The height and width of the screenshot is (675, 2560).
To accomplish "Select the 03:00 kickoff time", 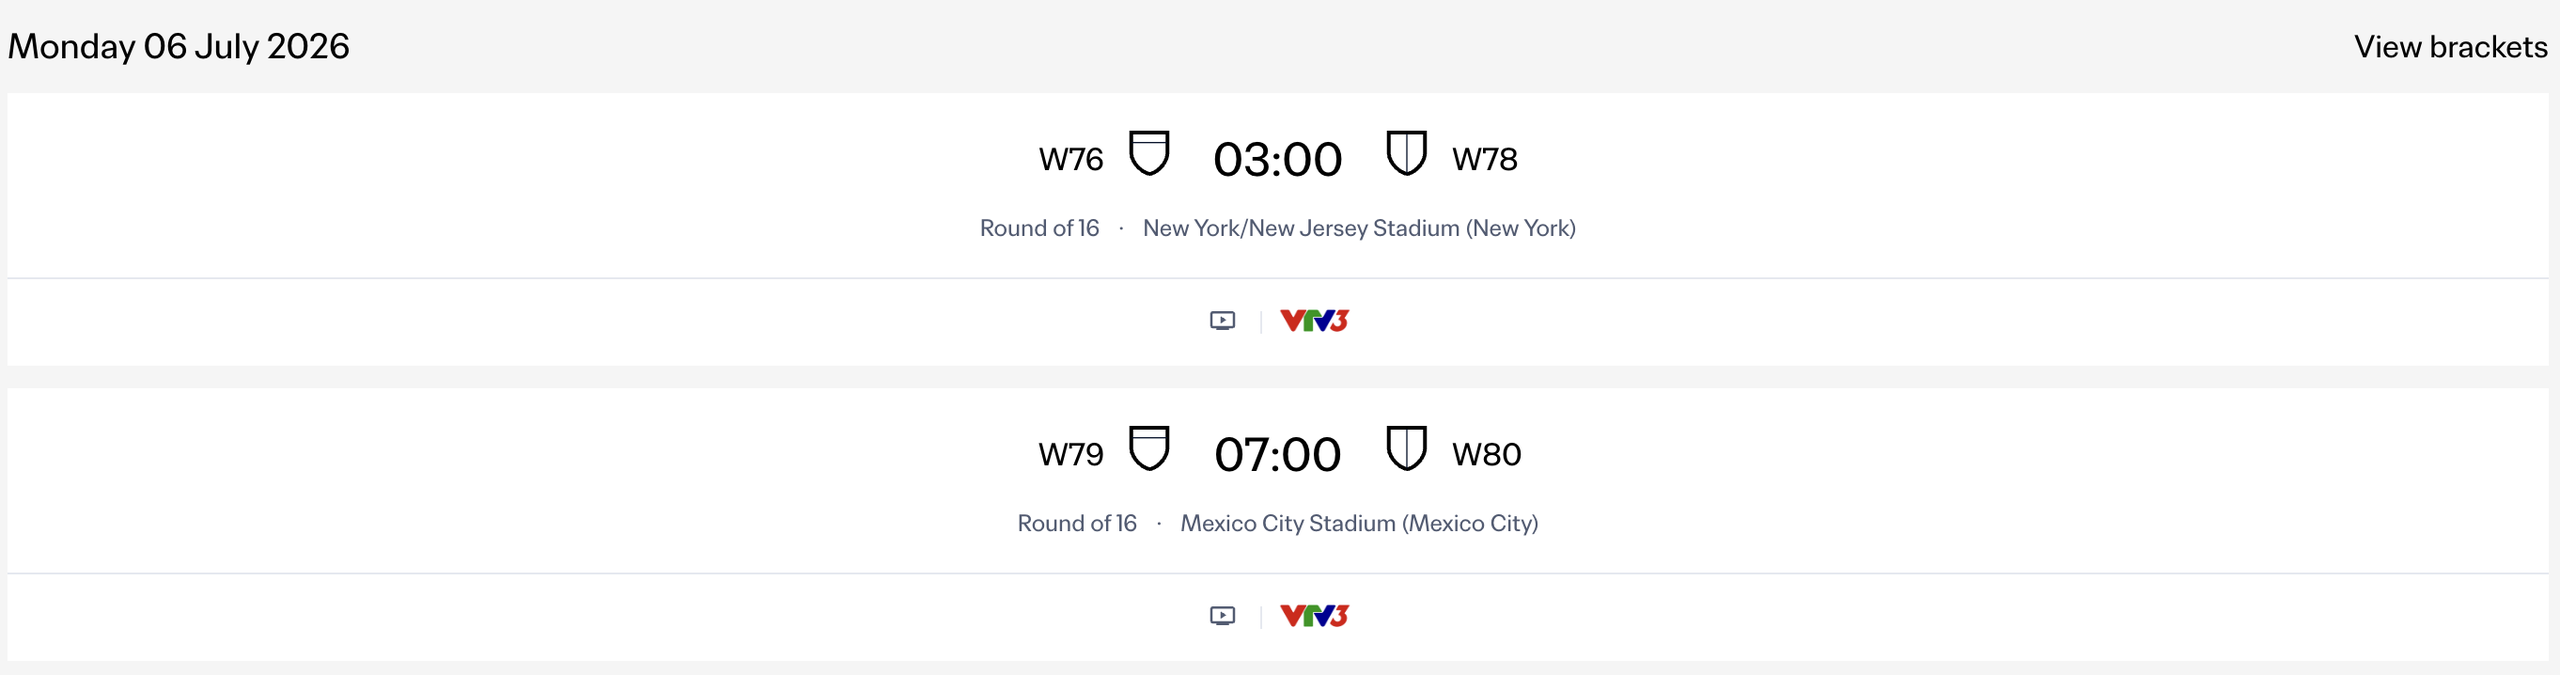I will (x=1277, y=160).
